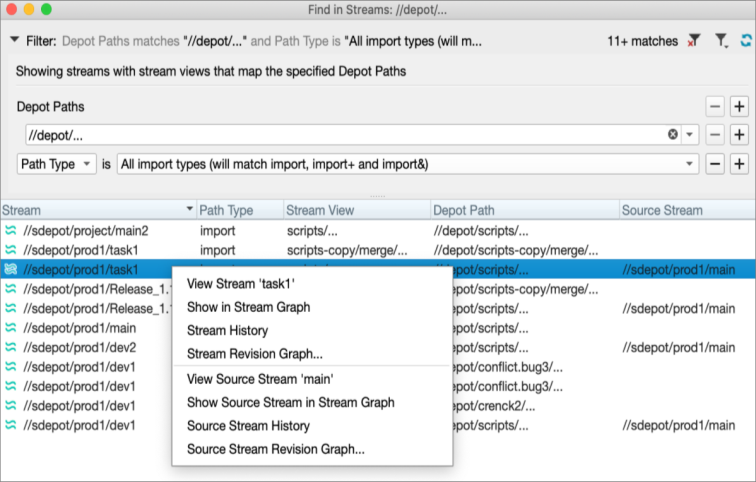Open the depot path history dropdown arrow
The width and height of the screenshot is (756, 482).
[x=689, y=135]
